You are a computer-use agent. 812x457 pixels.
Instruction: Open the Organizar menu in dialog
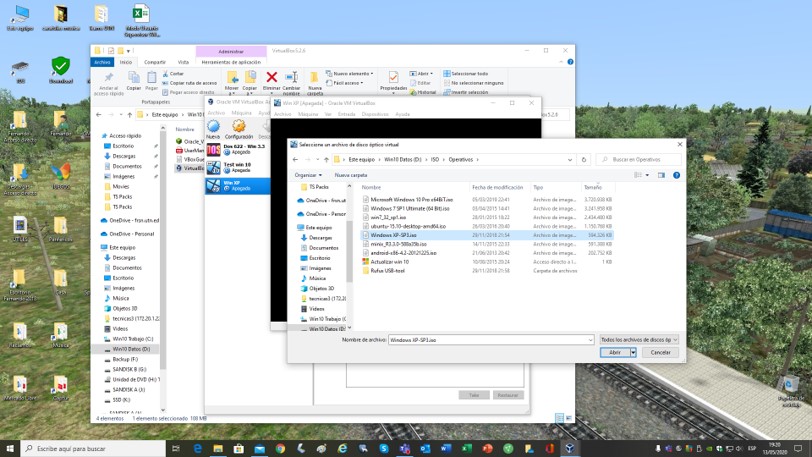pyautogui.click(x=308, y=175)
